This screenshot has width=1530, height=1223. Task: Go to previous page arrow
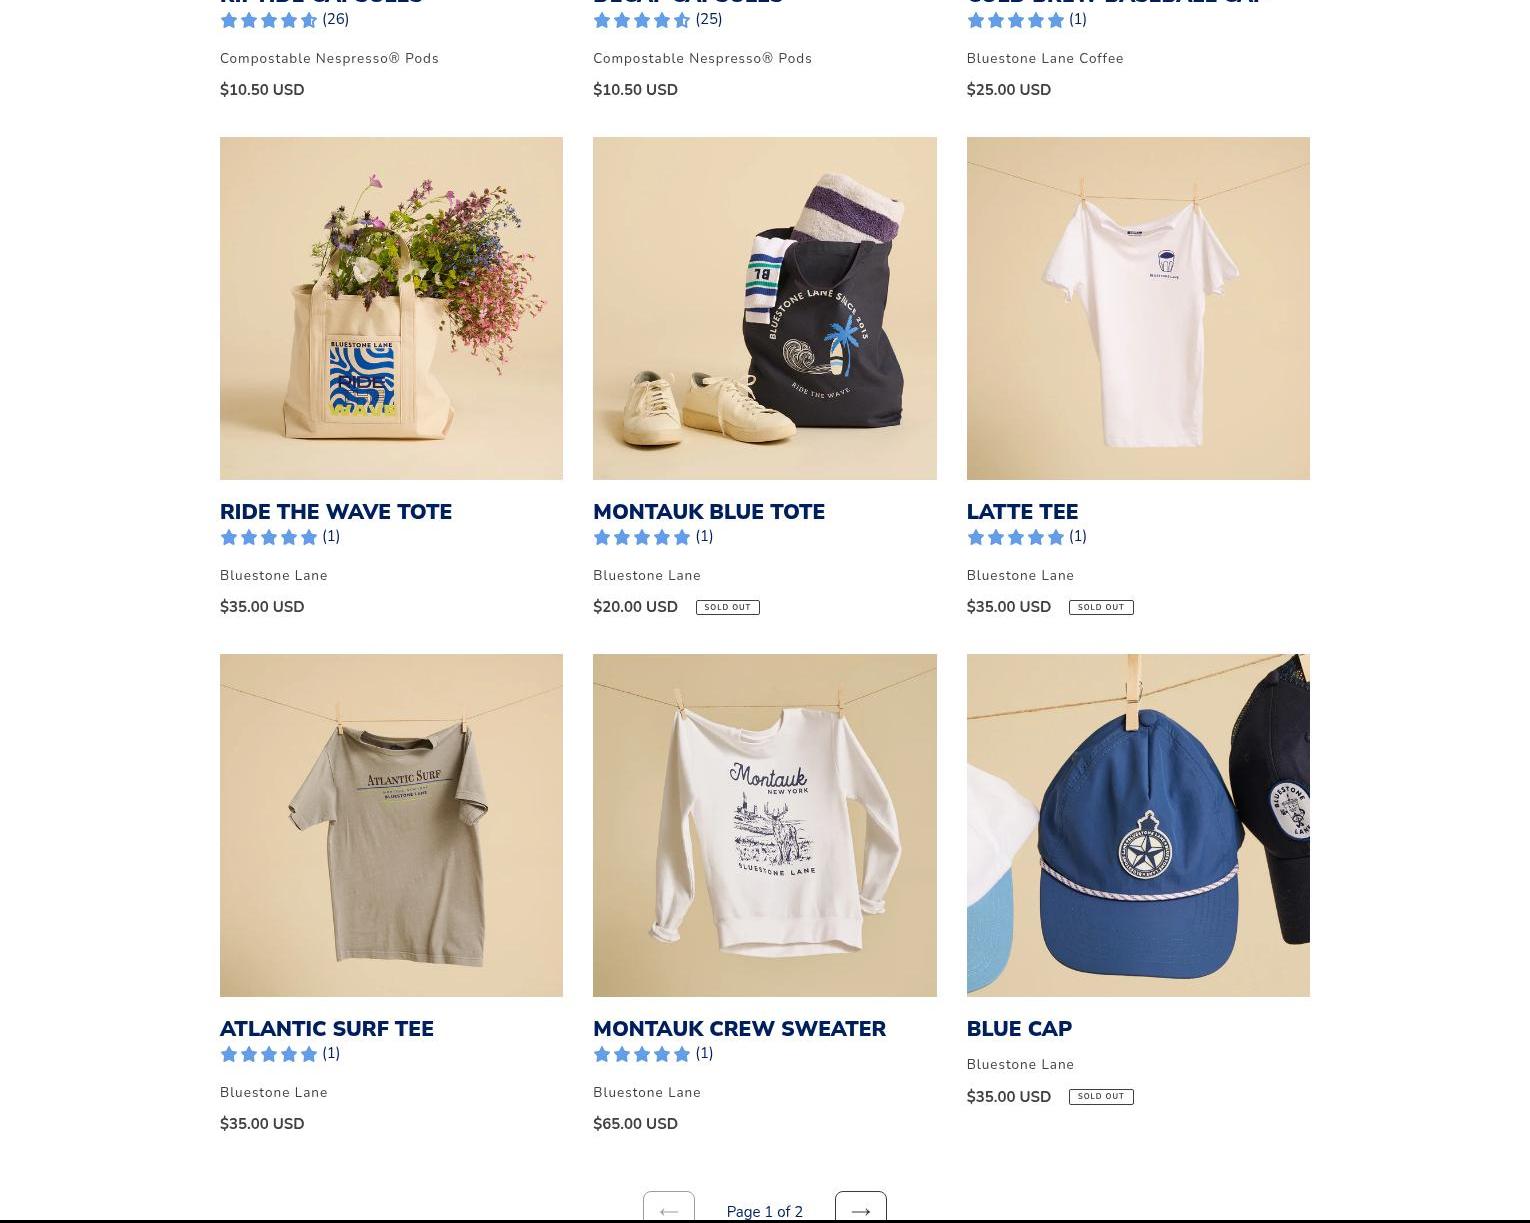(668, 1209)
